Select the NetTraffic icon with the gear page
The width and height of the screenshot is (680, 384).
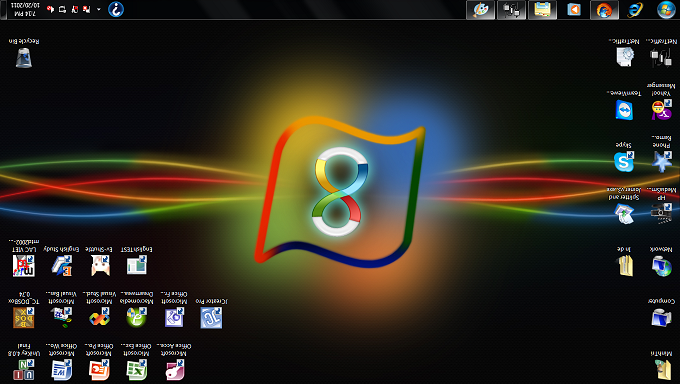click(624, 53)
